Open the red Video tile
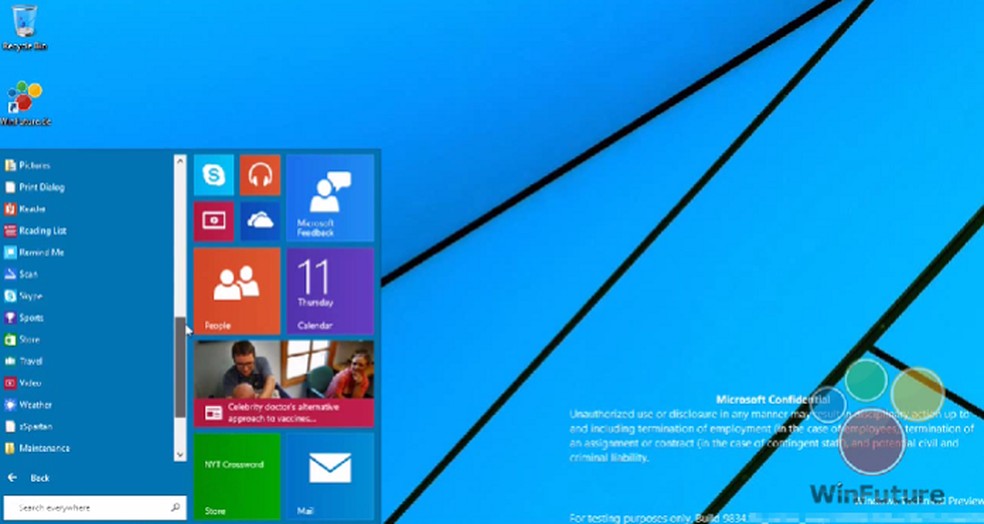The image size is (984, 524). [214, 221]
